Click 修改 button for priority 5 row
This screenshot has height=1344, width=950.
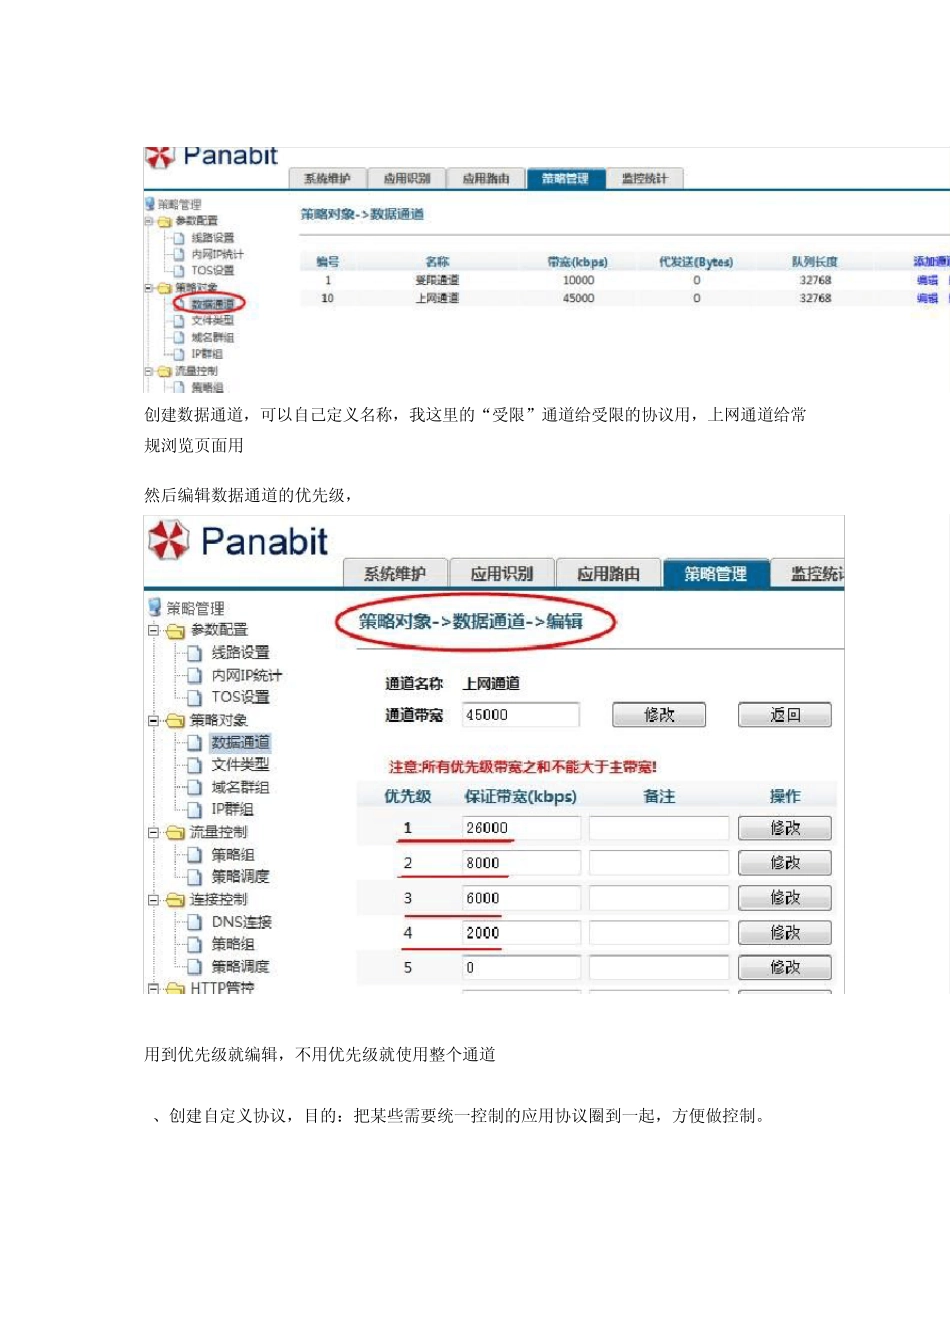785,968
